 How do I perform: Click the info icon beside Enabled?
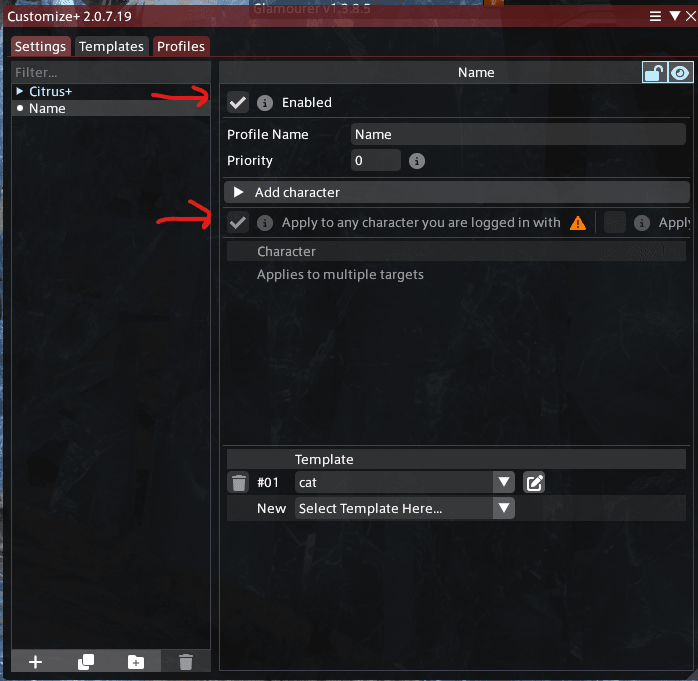(x=265, y=103)
